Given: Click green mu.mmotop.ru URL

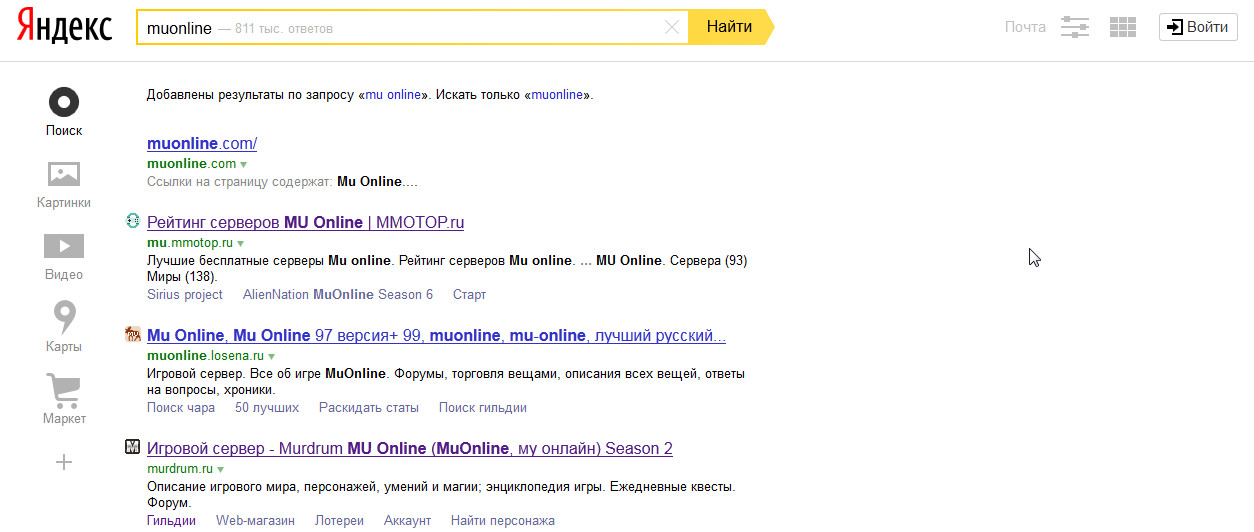Looking at the screenshot, I should [190, 242].
